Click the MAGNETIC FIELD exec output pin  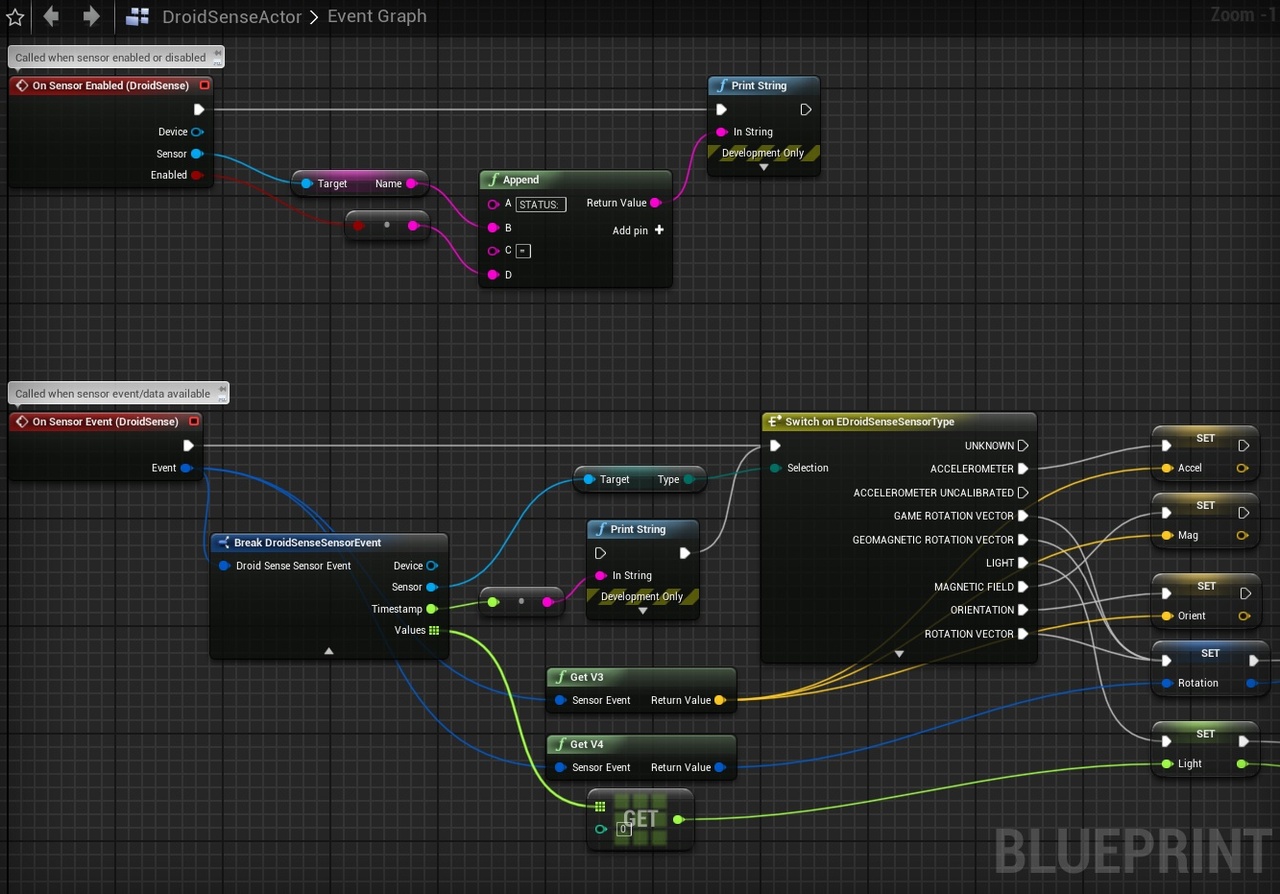tap(1023, 587)
